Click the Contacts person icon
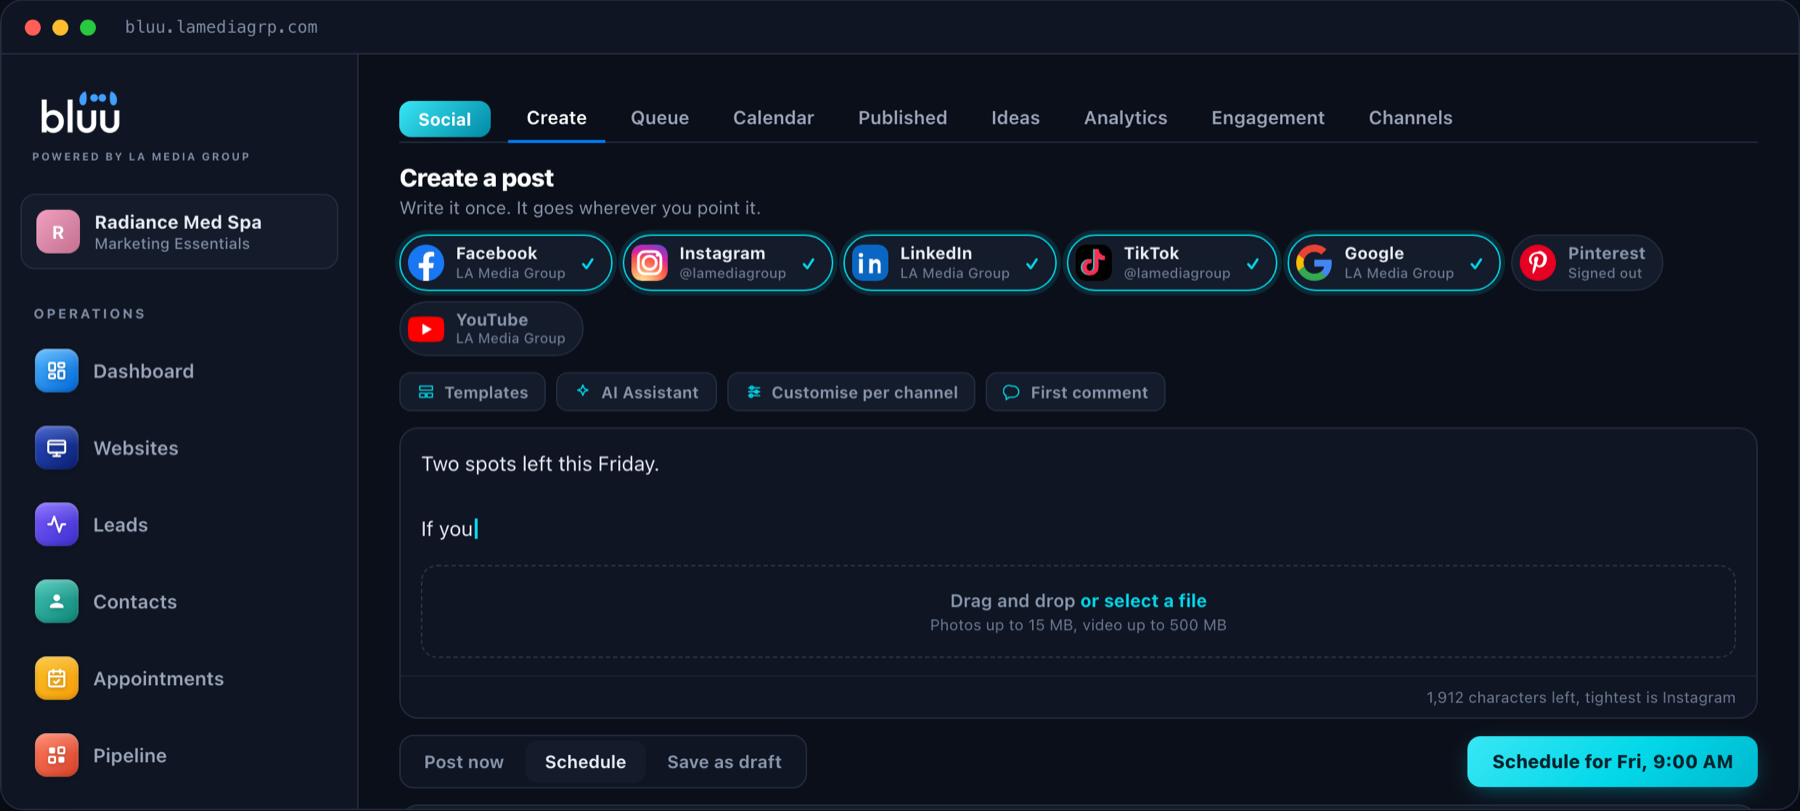This screenshot has width=1800, height=811. pyautogui.click(x=56, y=602)
